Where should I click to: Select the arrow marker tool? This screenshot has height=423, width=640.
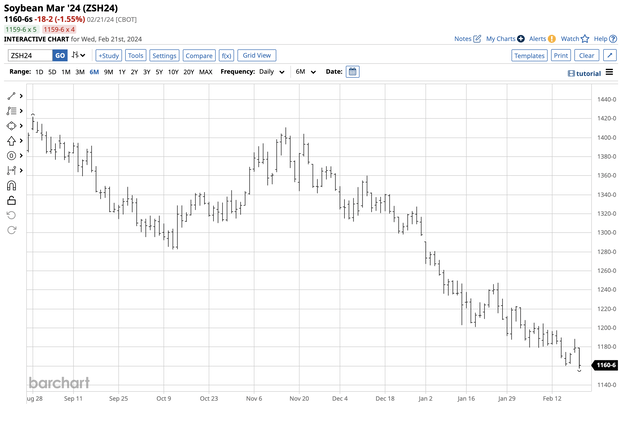coord(11,141)
